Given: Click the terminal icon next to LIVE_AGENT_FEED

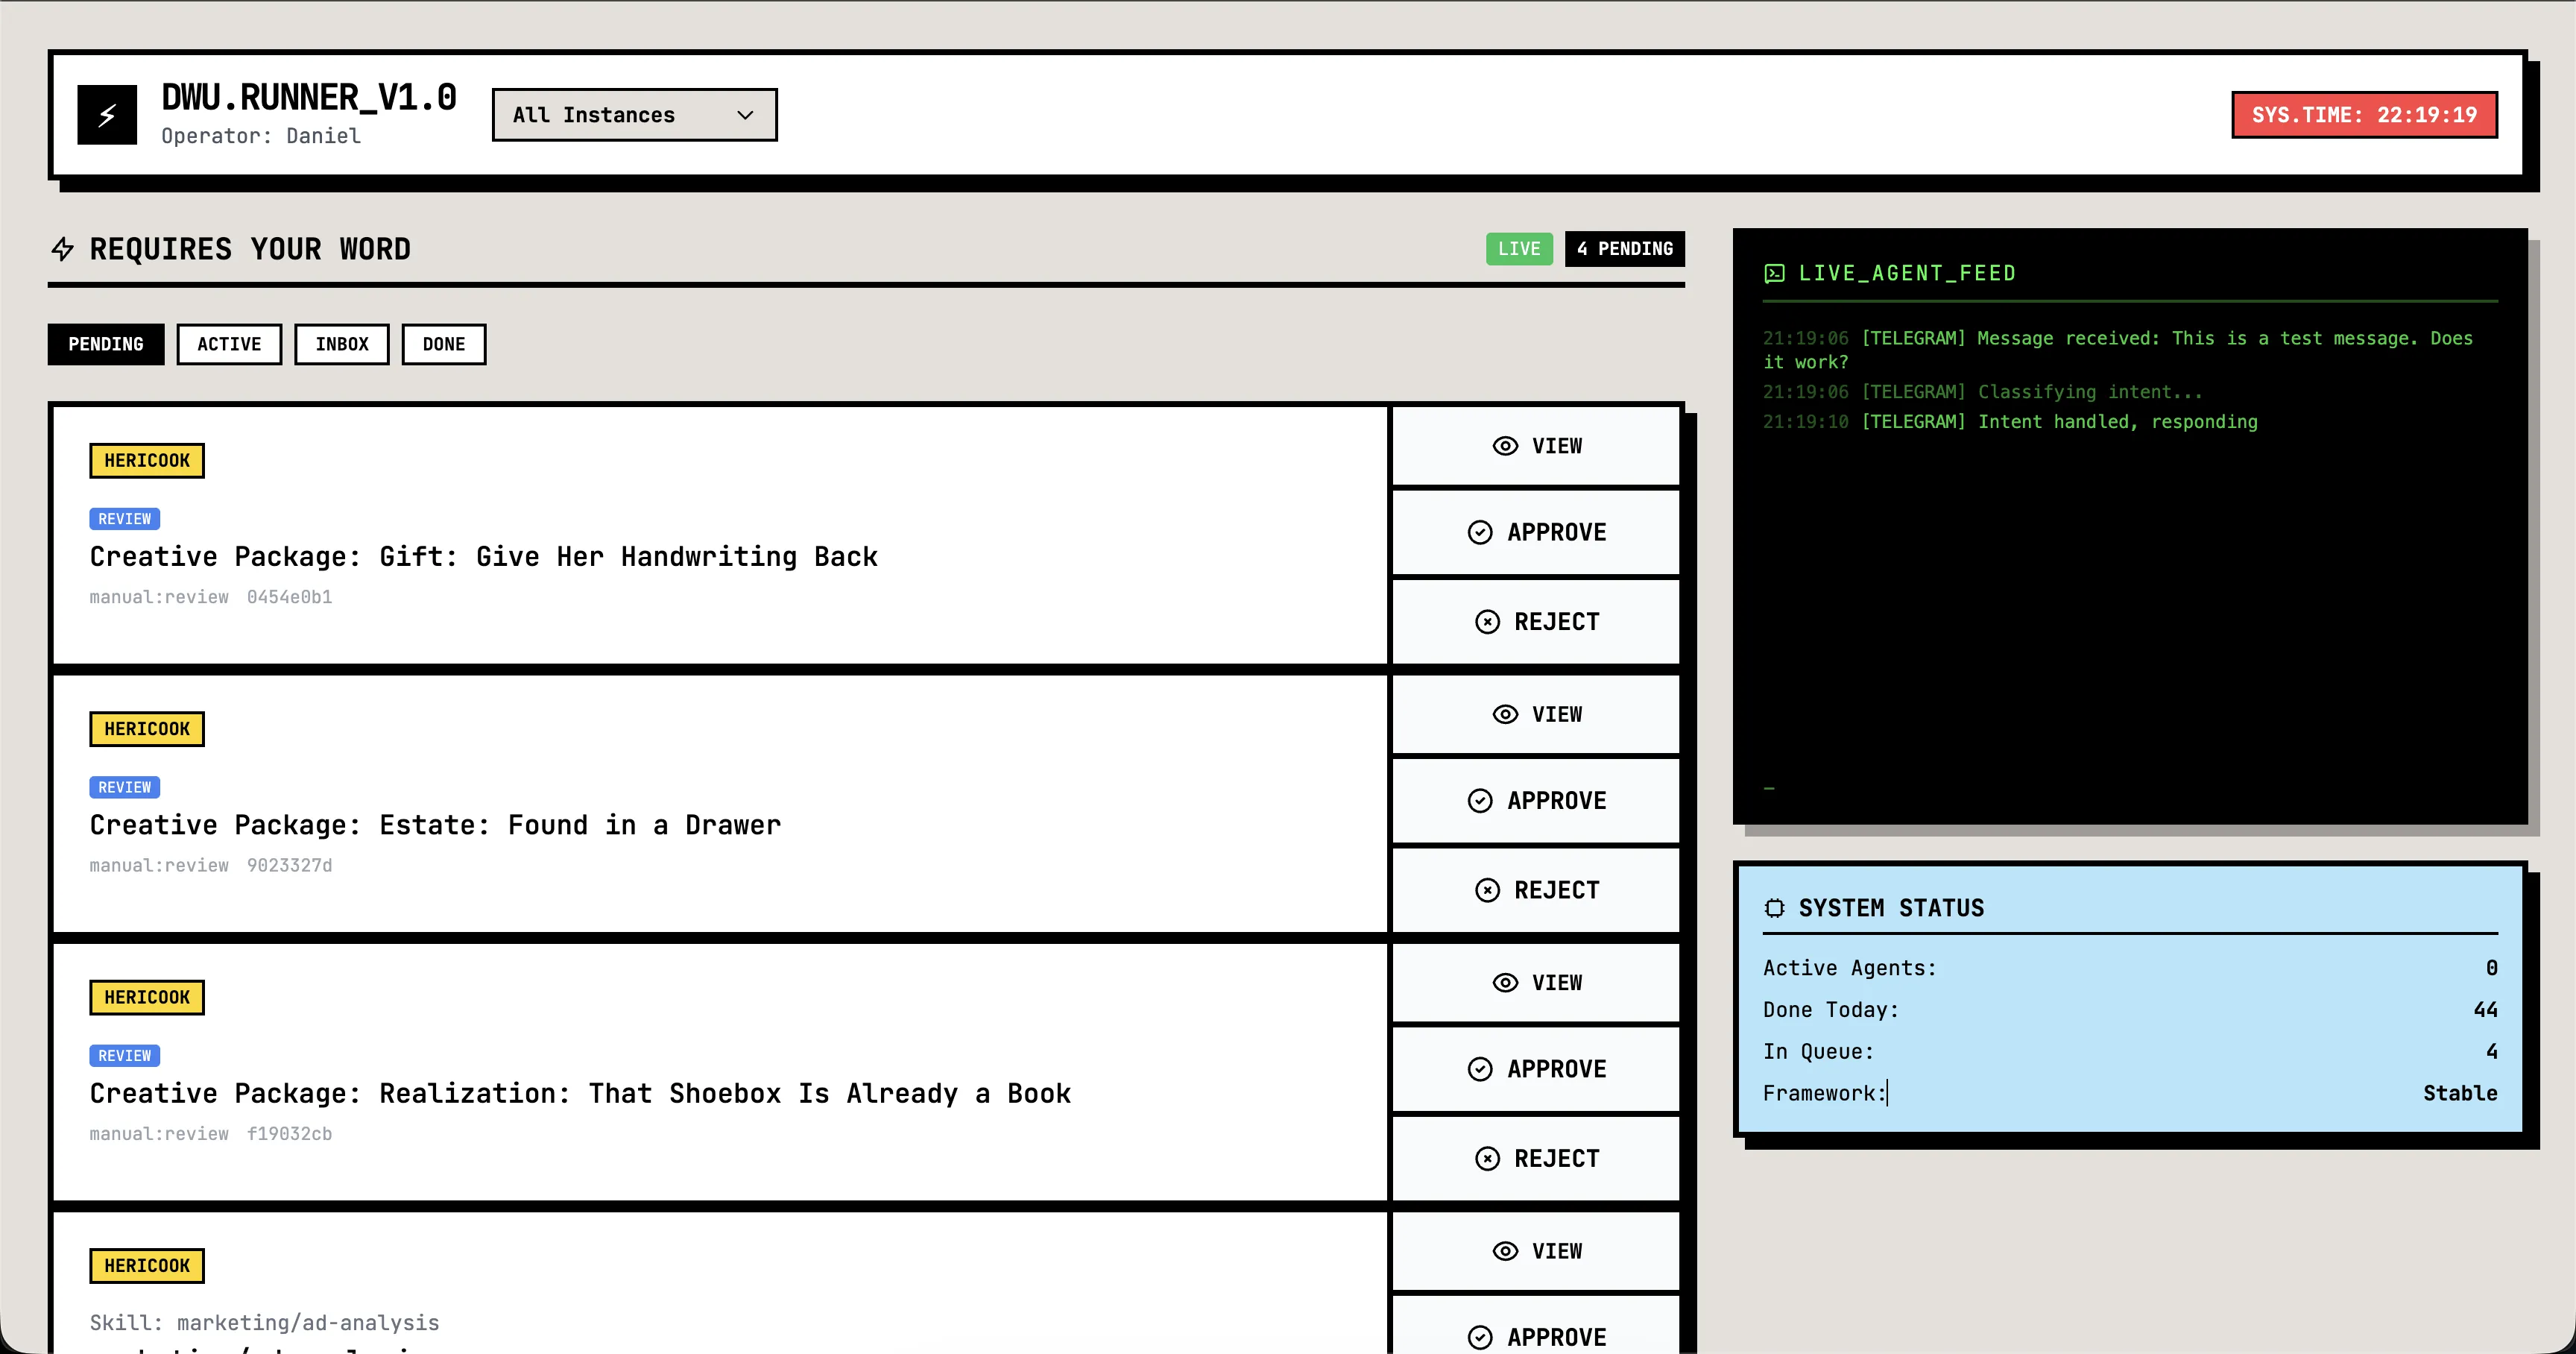Looking at the screenshot, I should coord(1774,272).
